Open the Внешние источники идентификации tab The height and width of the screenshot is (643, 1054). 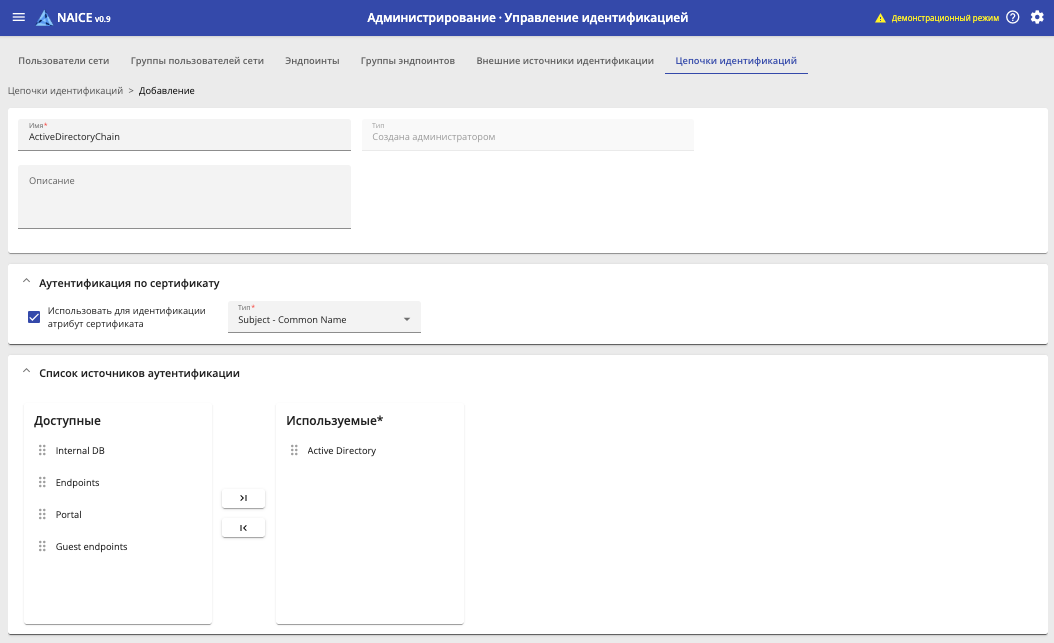[x=565, y=61]
